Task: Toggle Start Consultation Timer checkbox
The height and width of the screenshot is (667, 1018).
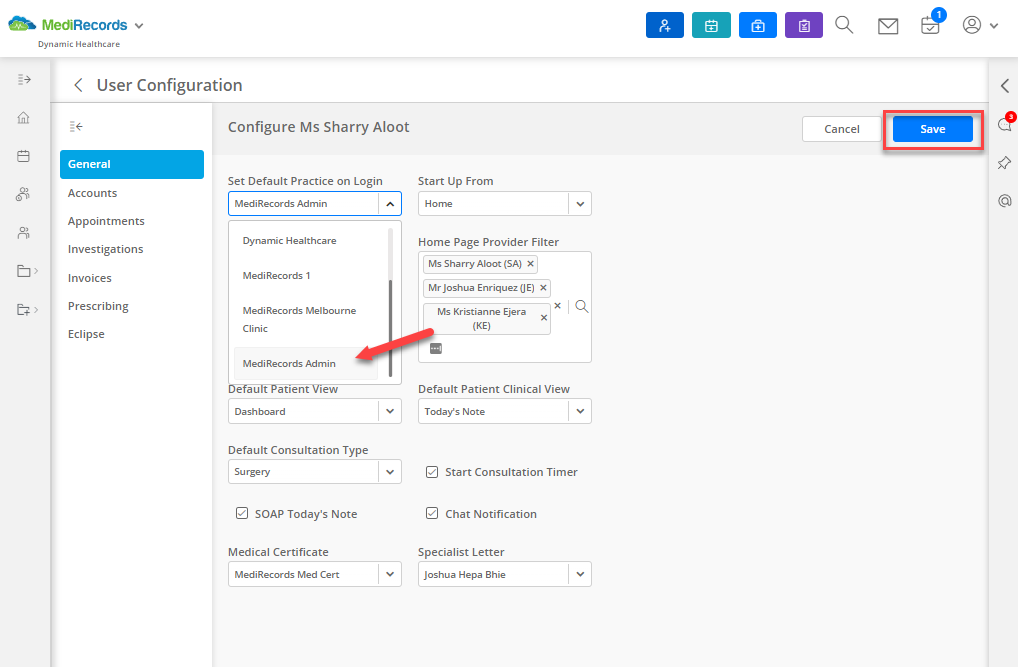Action: 432,472
